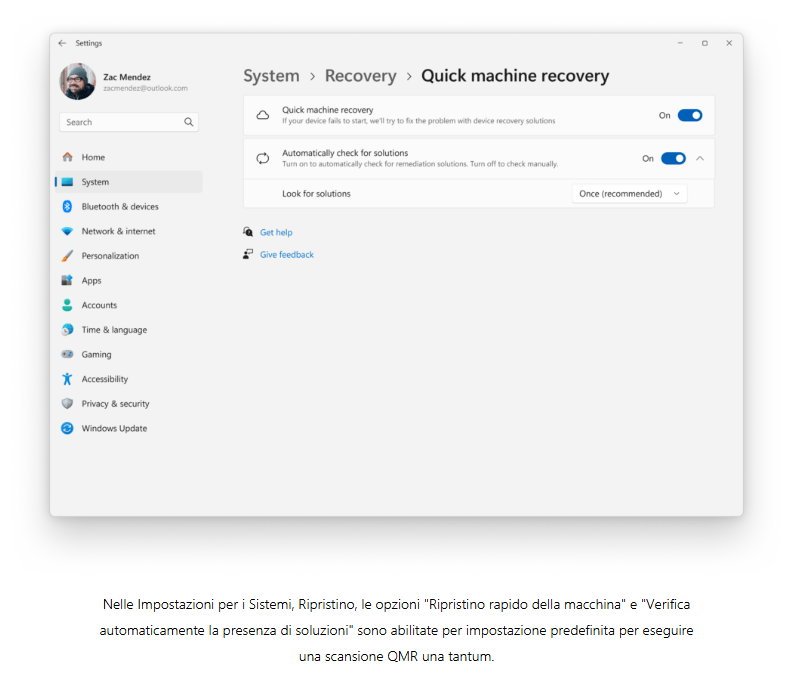This screenshot has width=786, height=674.
Task: Maximize the Settings window
Action: pyautogui.click(x=704, y=43)
